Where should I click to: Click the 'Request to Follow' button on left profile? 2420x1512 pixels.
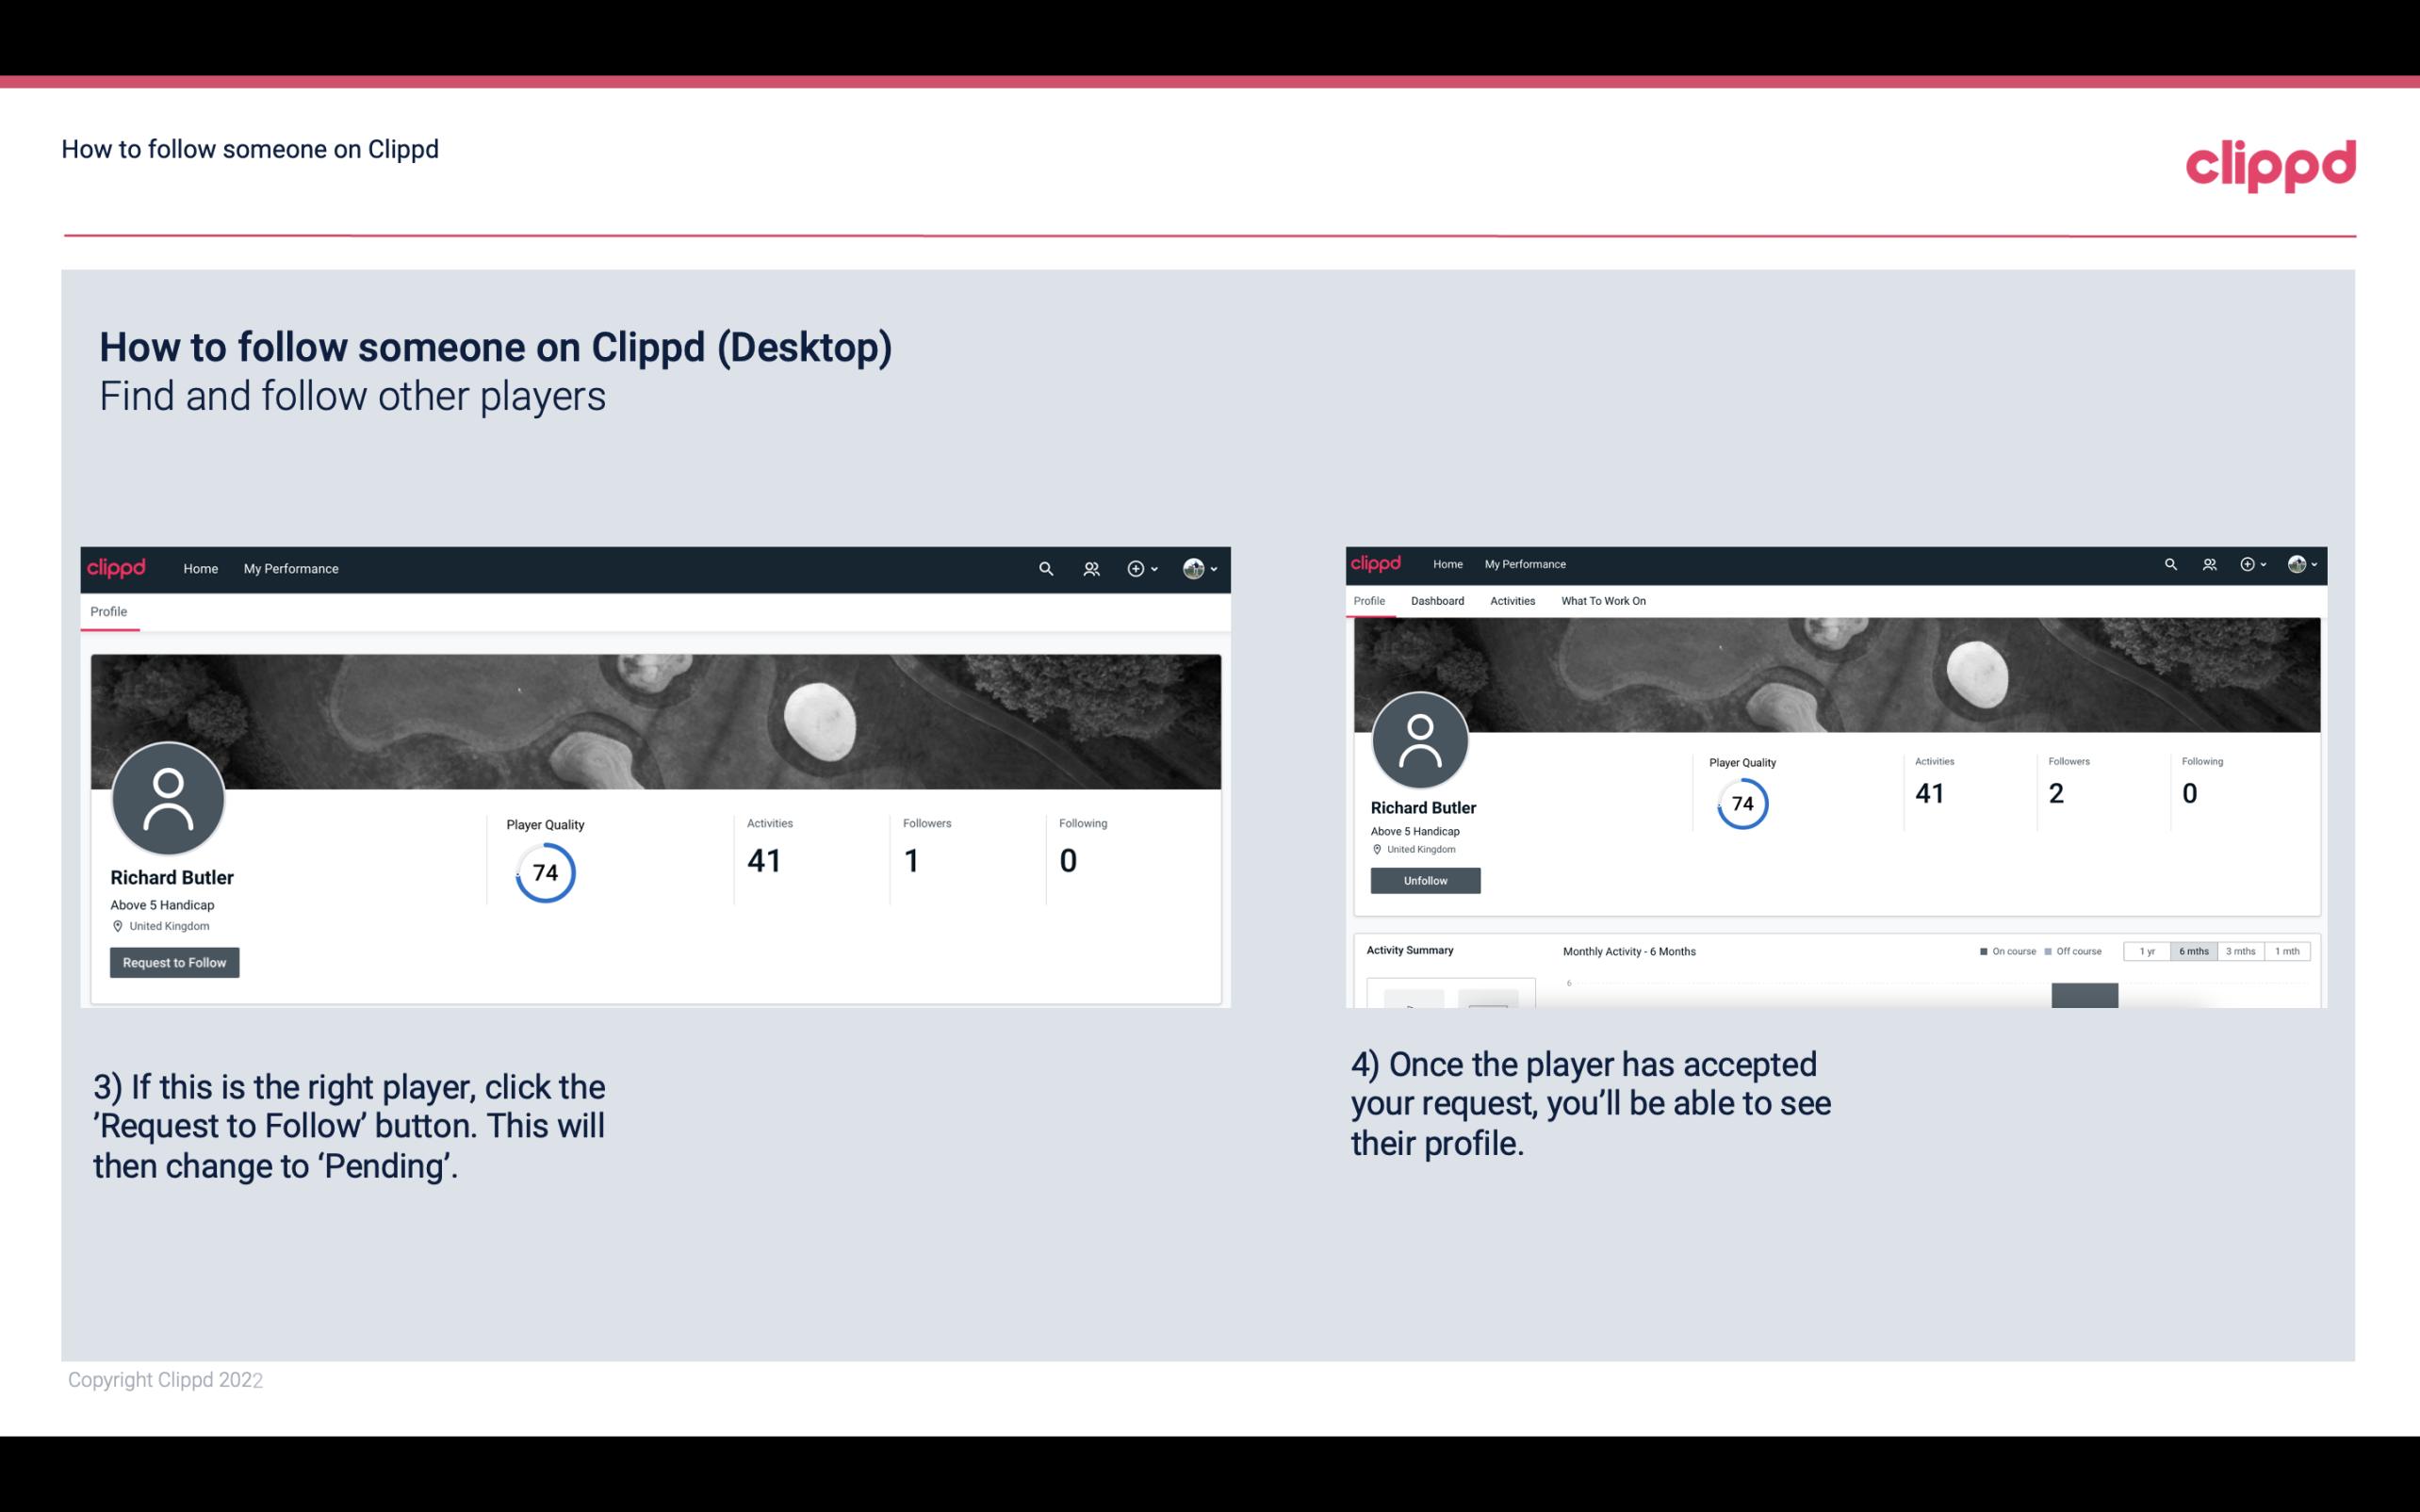tap(174, 962)
